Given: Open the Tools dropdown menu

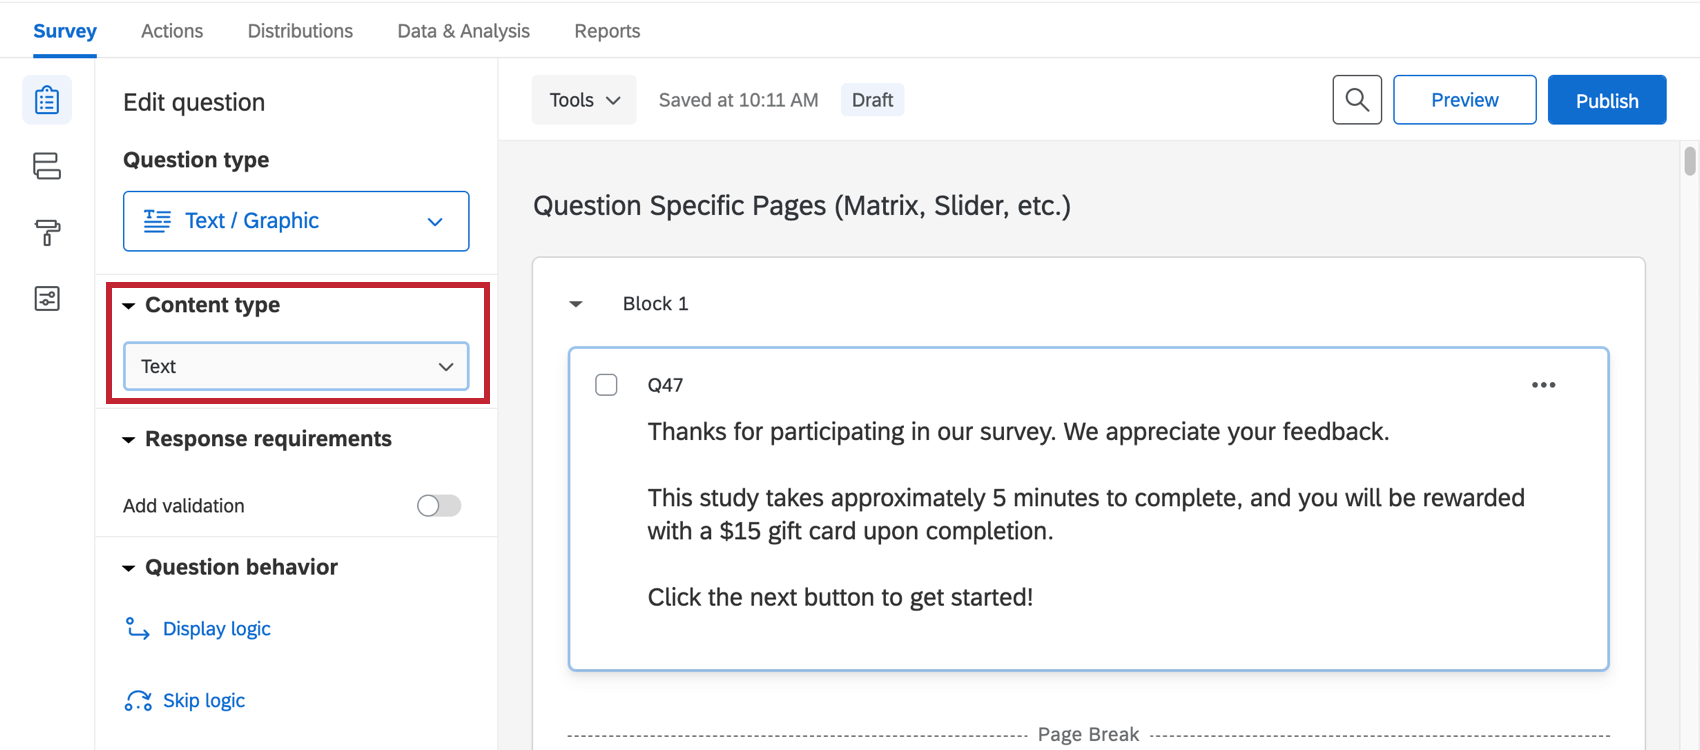Looking at the screenshot, I should click(x=583, y=99).
